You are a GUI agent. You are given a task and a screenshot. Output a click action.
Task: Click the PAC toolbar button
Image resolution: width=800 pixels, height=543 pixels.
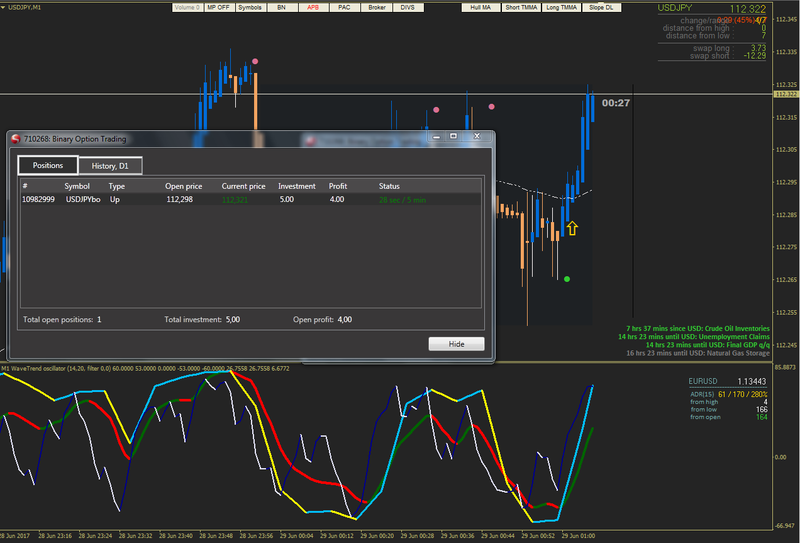pyautogui.click(x=344, y=7)
